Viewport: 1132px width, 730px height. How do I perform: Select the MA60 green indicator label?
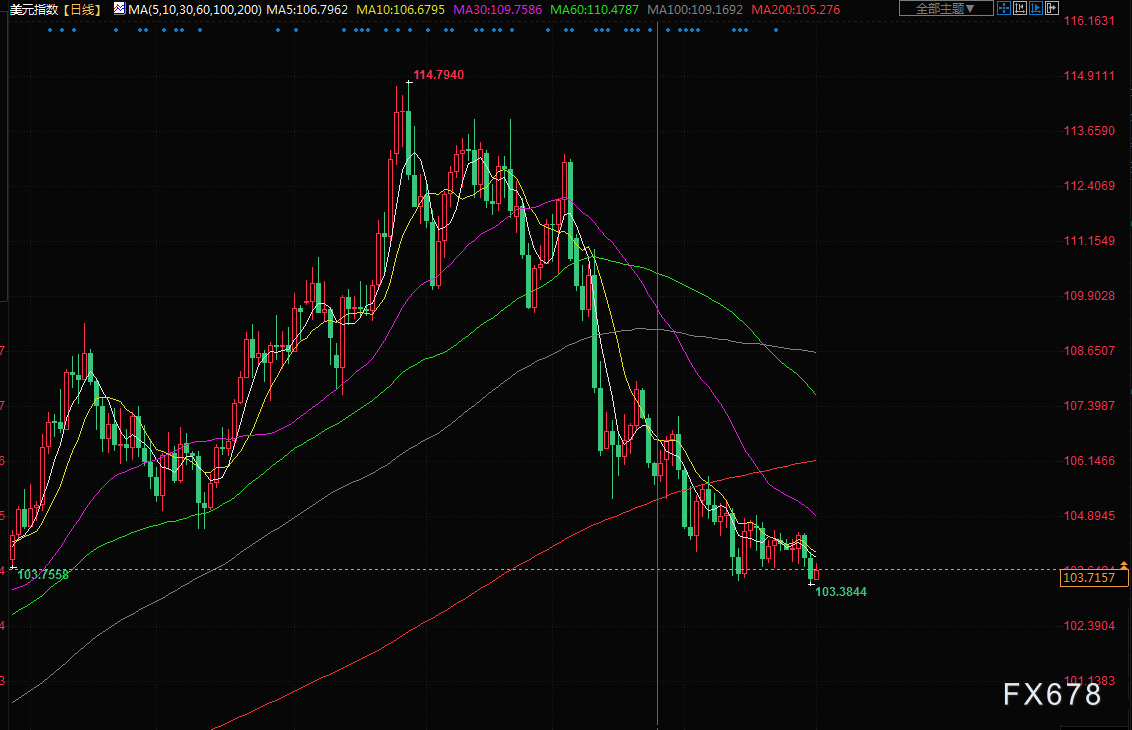pos(594,9)
